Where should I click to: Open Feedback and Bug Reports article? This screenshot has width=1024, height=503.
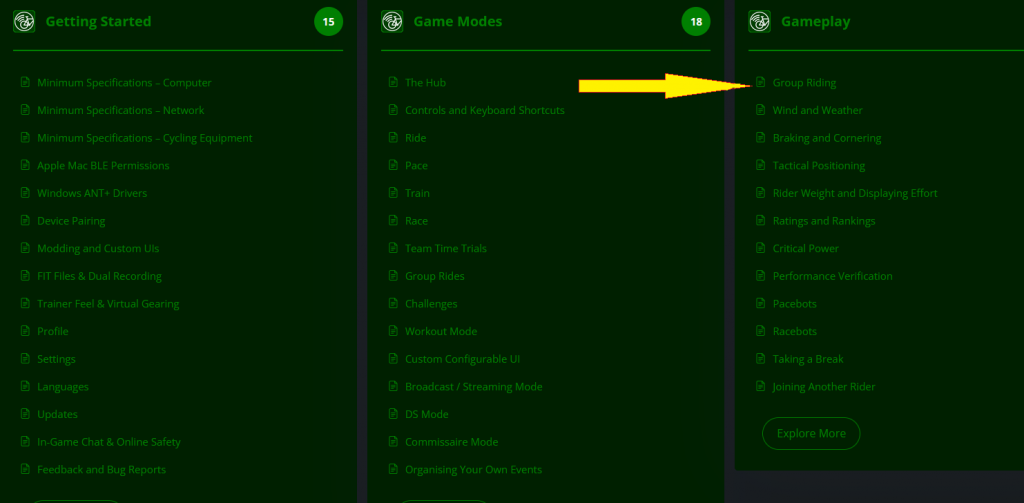(x=101, y=470)
